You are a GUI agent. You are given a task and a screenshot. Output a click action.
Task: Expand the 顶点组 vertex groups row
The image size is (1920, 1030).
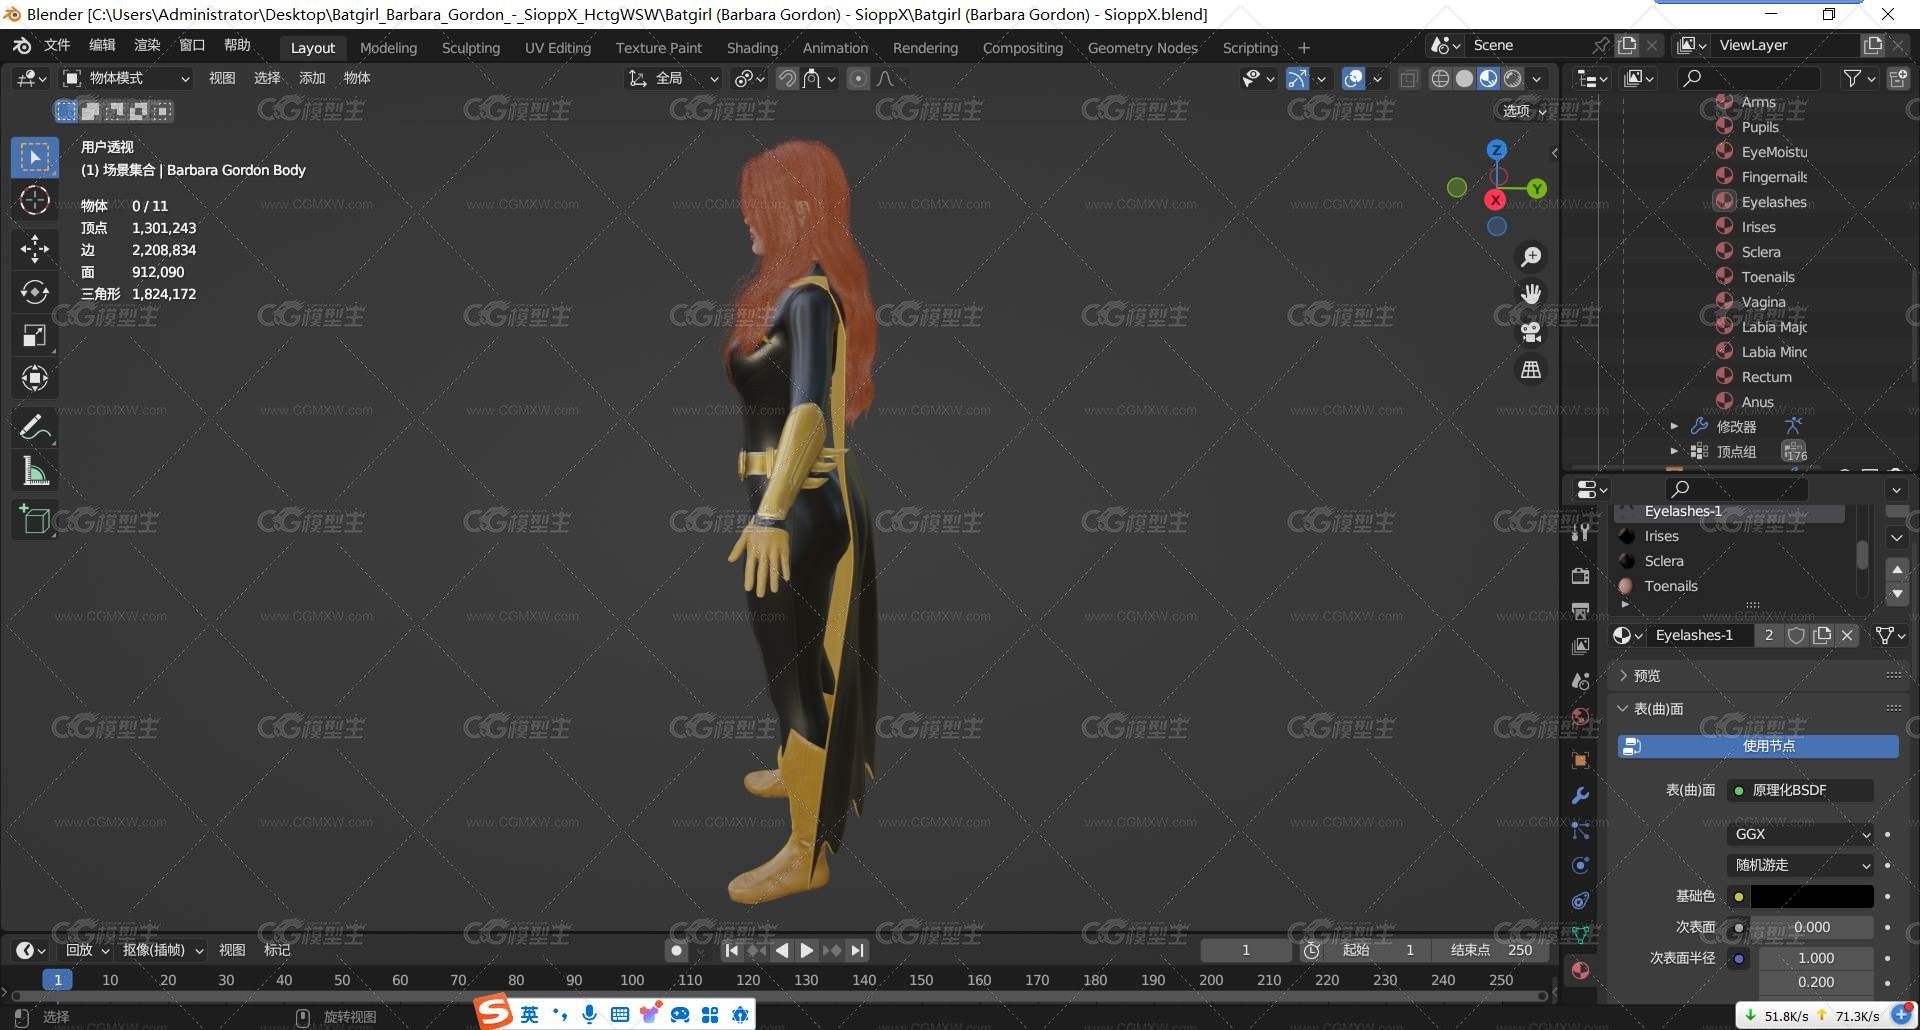(1674, 452)
